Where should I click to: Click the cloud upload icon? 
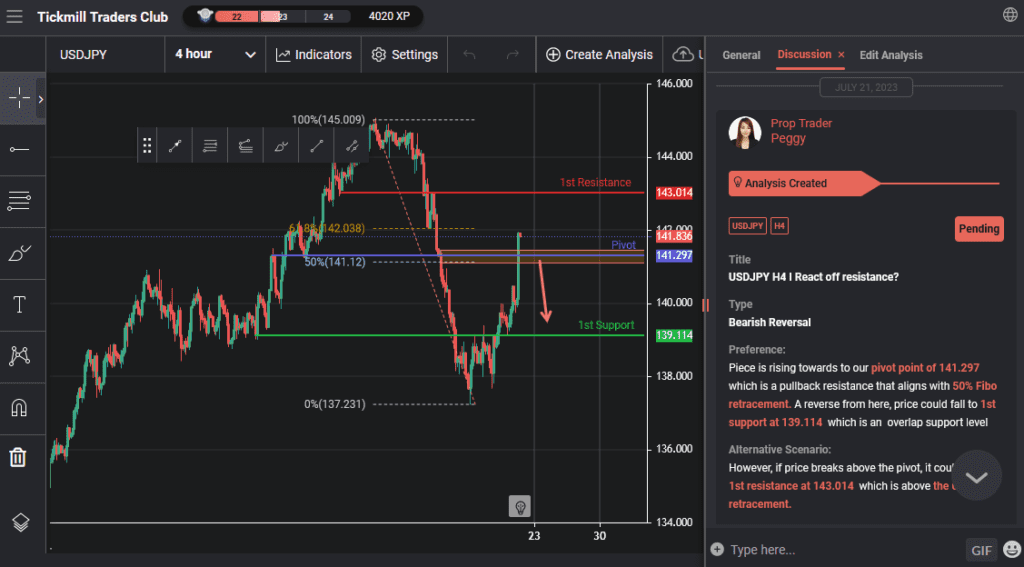682,54
